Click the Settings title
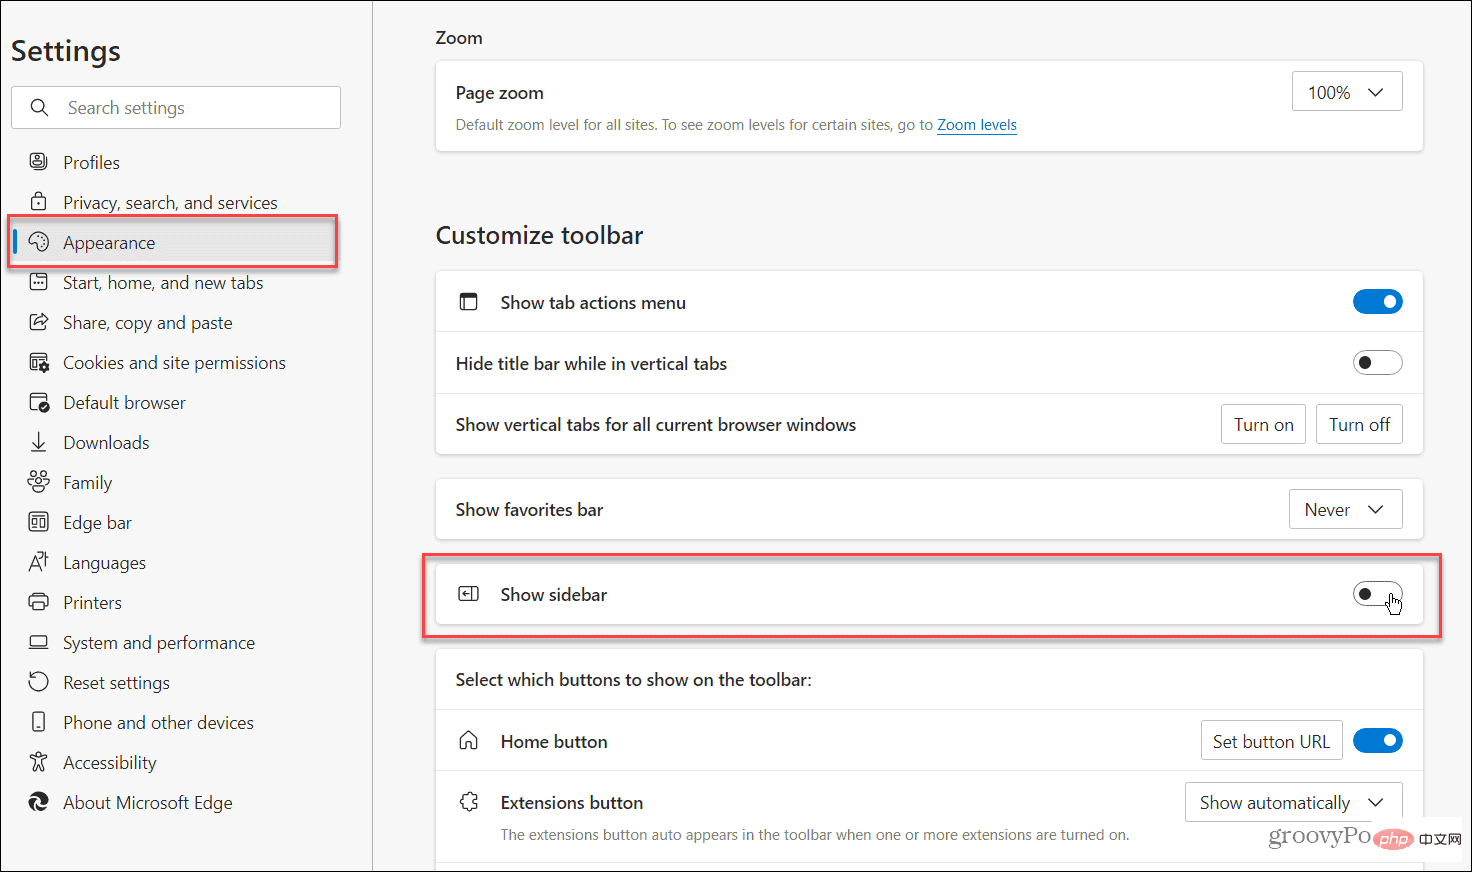This screenshot has height=872, width=1472. (x=66, y=51)
